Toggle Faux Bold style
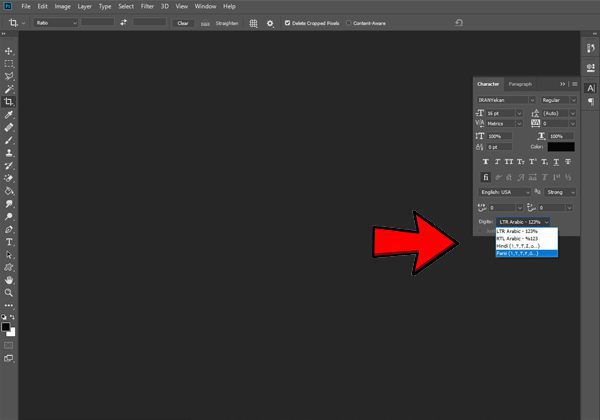 click(x=486, y=162)
